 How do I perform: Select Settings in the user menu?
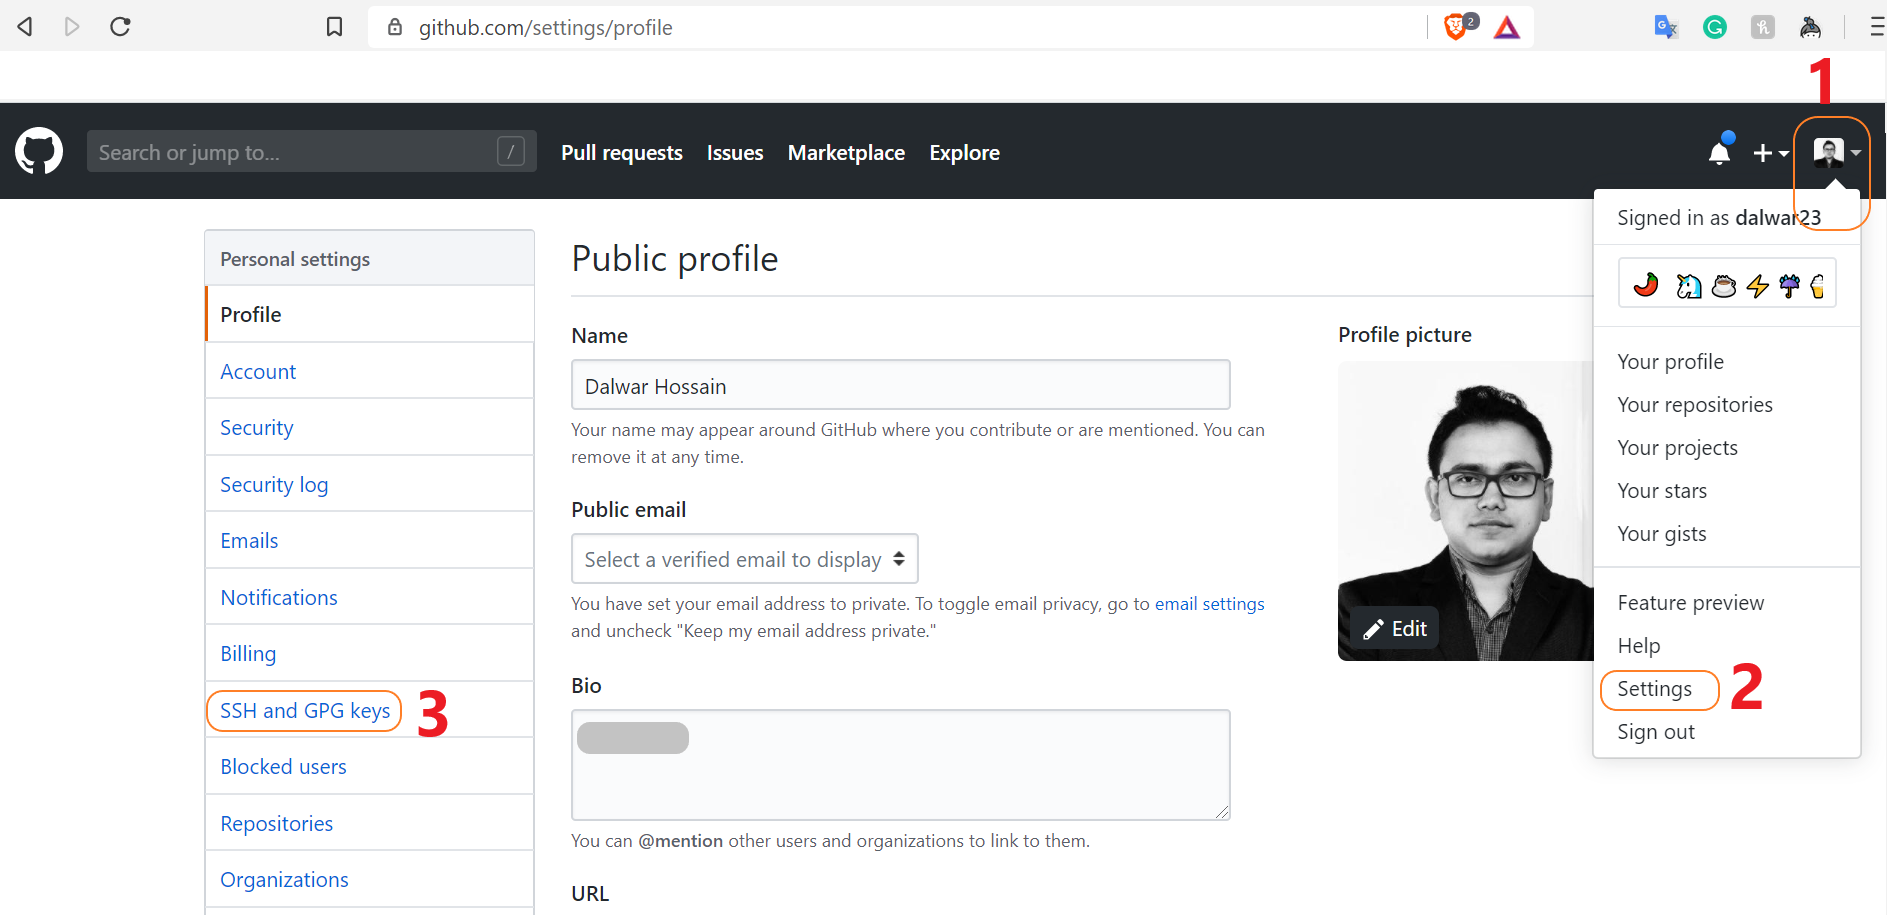click(1654, 689)
